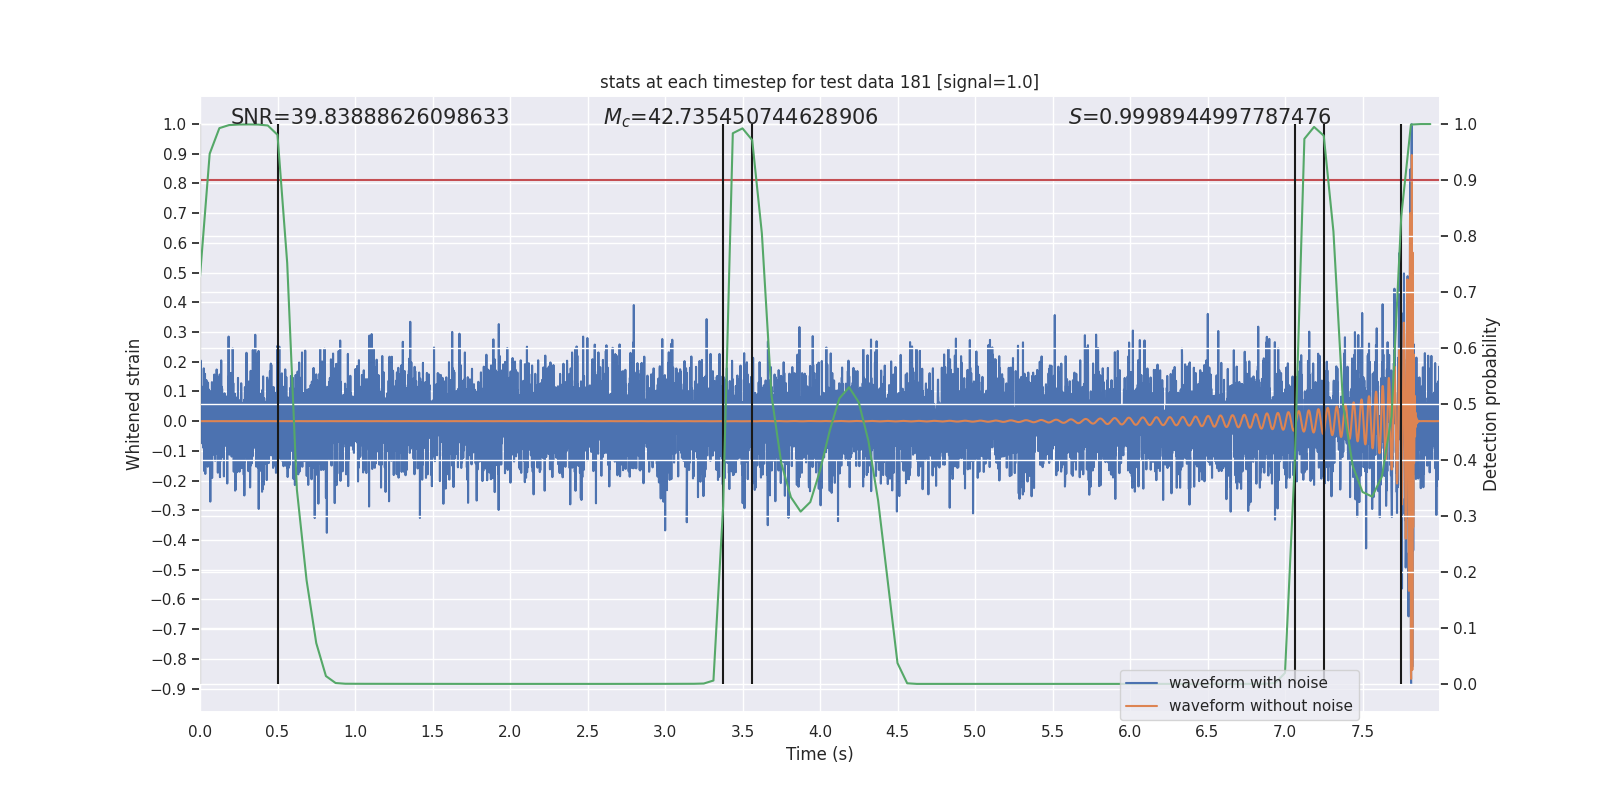The image size is (1600, 800).
Task: Select the 0.8 tick on Detection probability axis
Action: point(1465,236)
